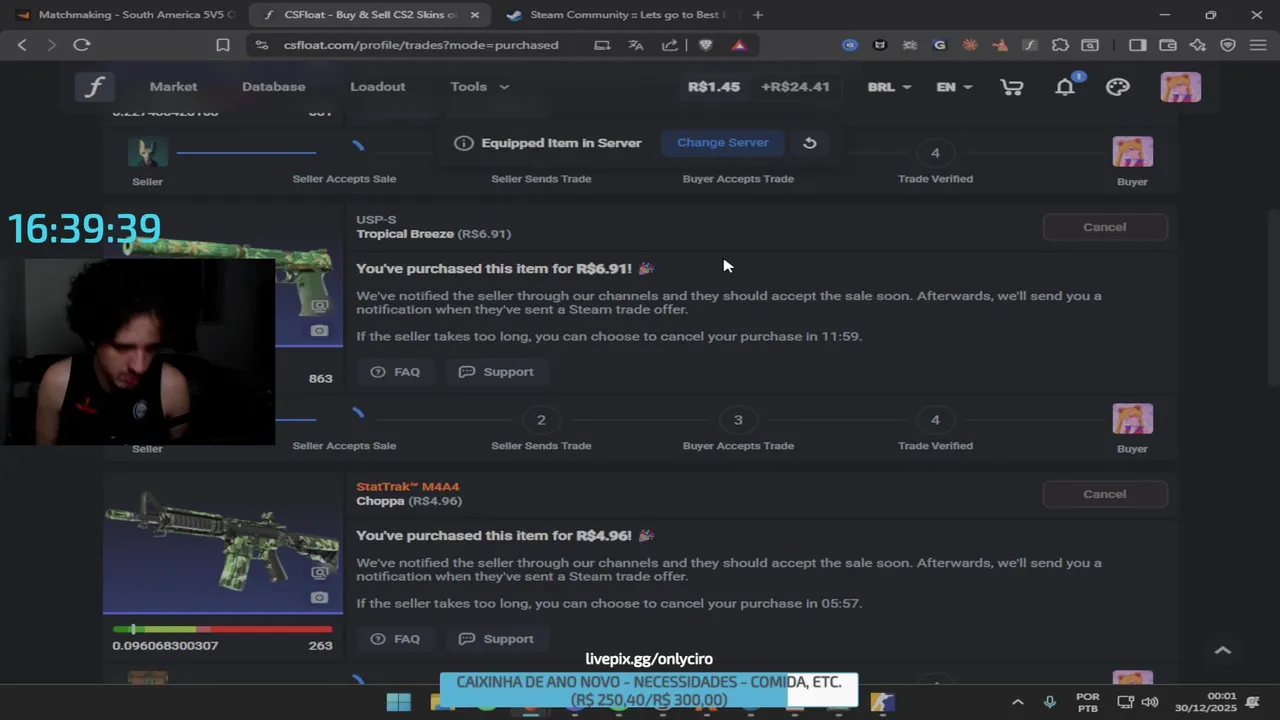
Task: Cancel the USP-S Tropical Breeze purchase
Action: 1105,227
